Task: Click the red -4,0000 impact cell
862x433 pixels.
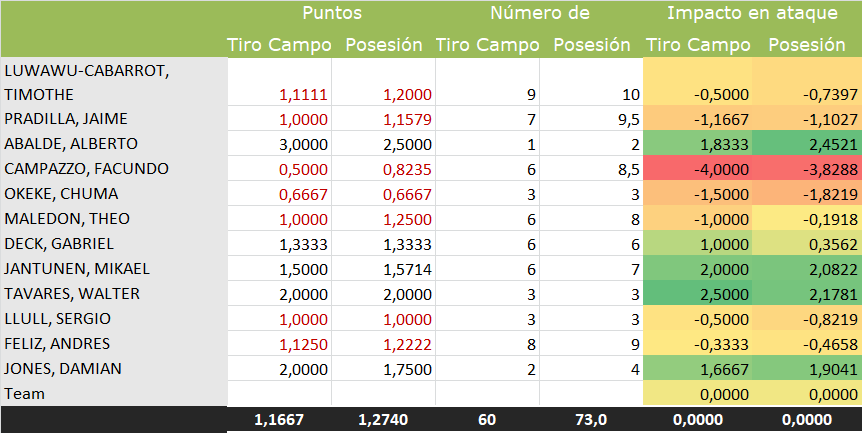Action: click(698, 169)
